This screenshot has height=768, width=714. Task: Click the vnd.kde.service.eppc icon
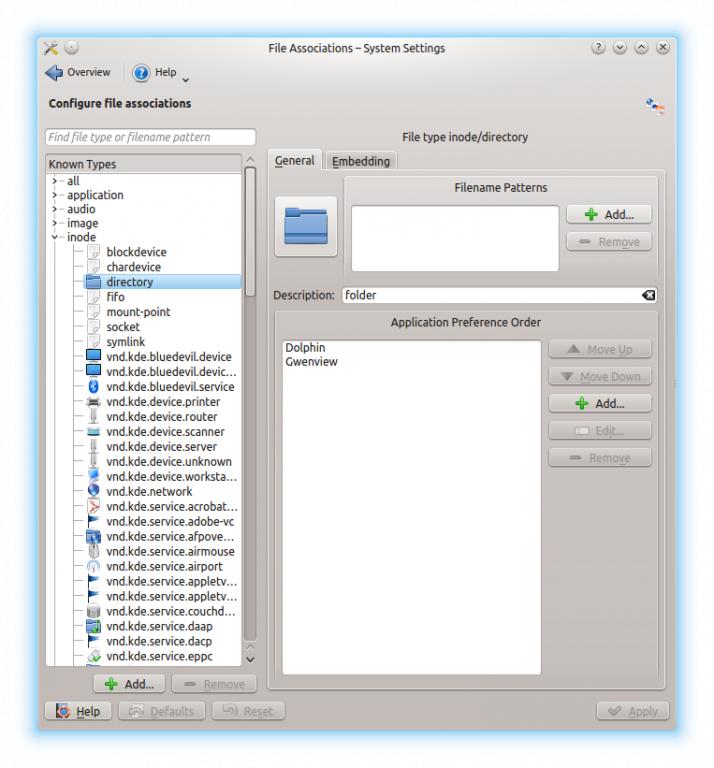click(x=94, y=656)
